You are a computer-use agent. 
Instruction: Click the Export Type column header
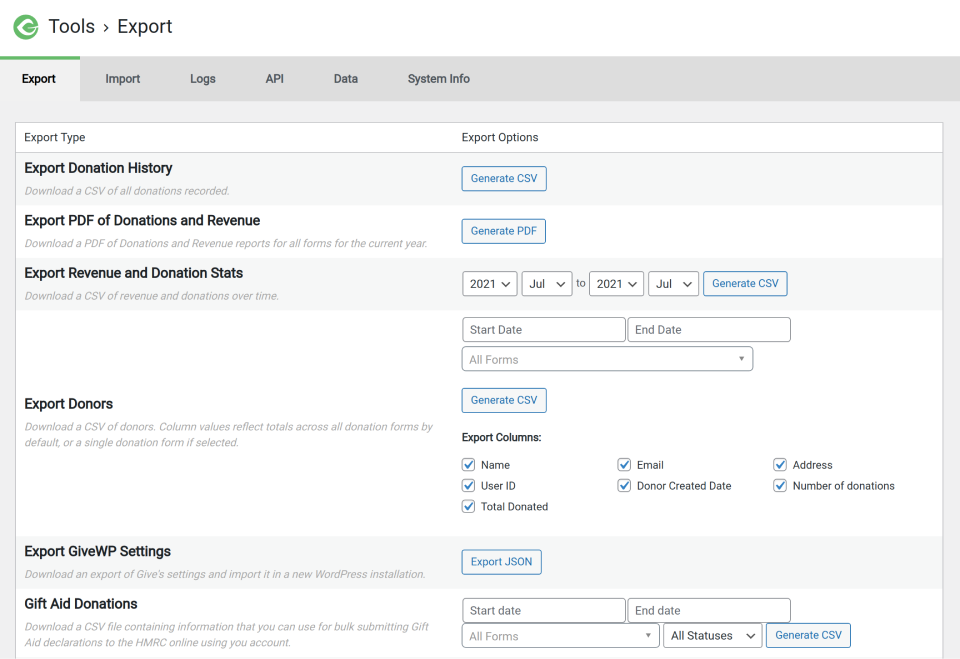click(54, 138)
